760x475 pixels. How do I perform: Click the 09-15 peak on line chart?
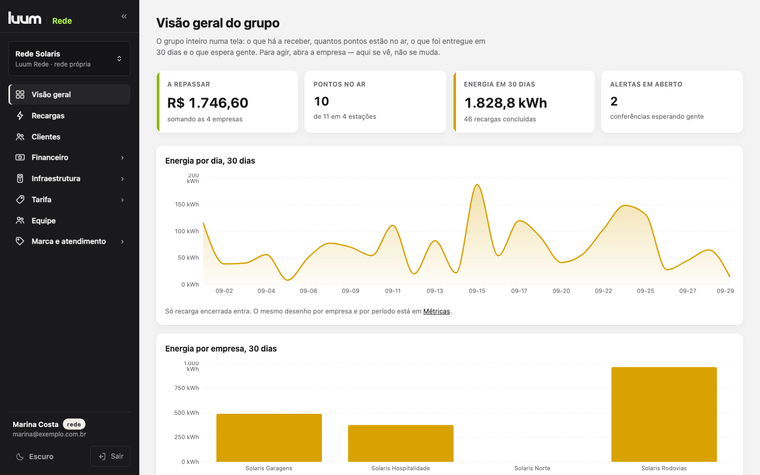(477, 185)
